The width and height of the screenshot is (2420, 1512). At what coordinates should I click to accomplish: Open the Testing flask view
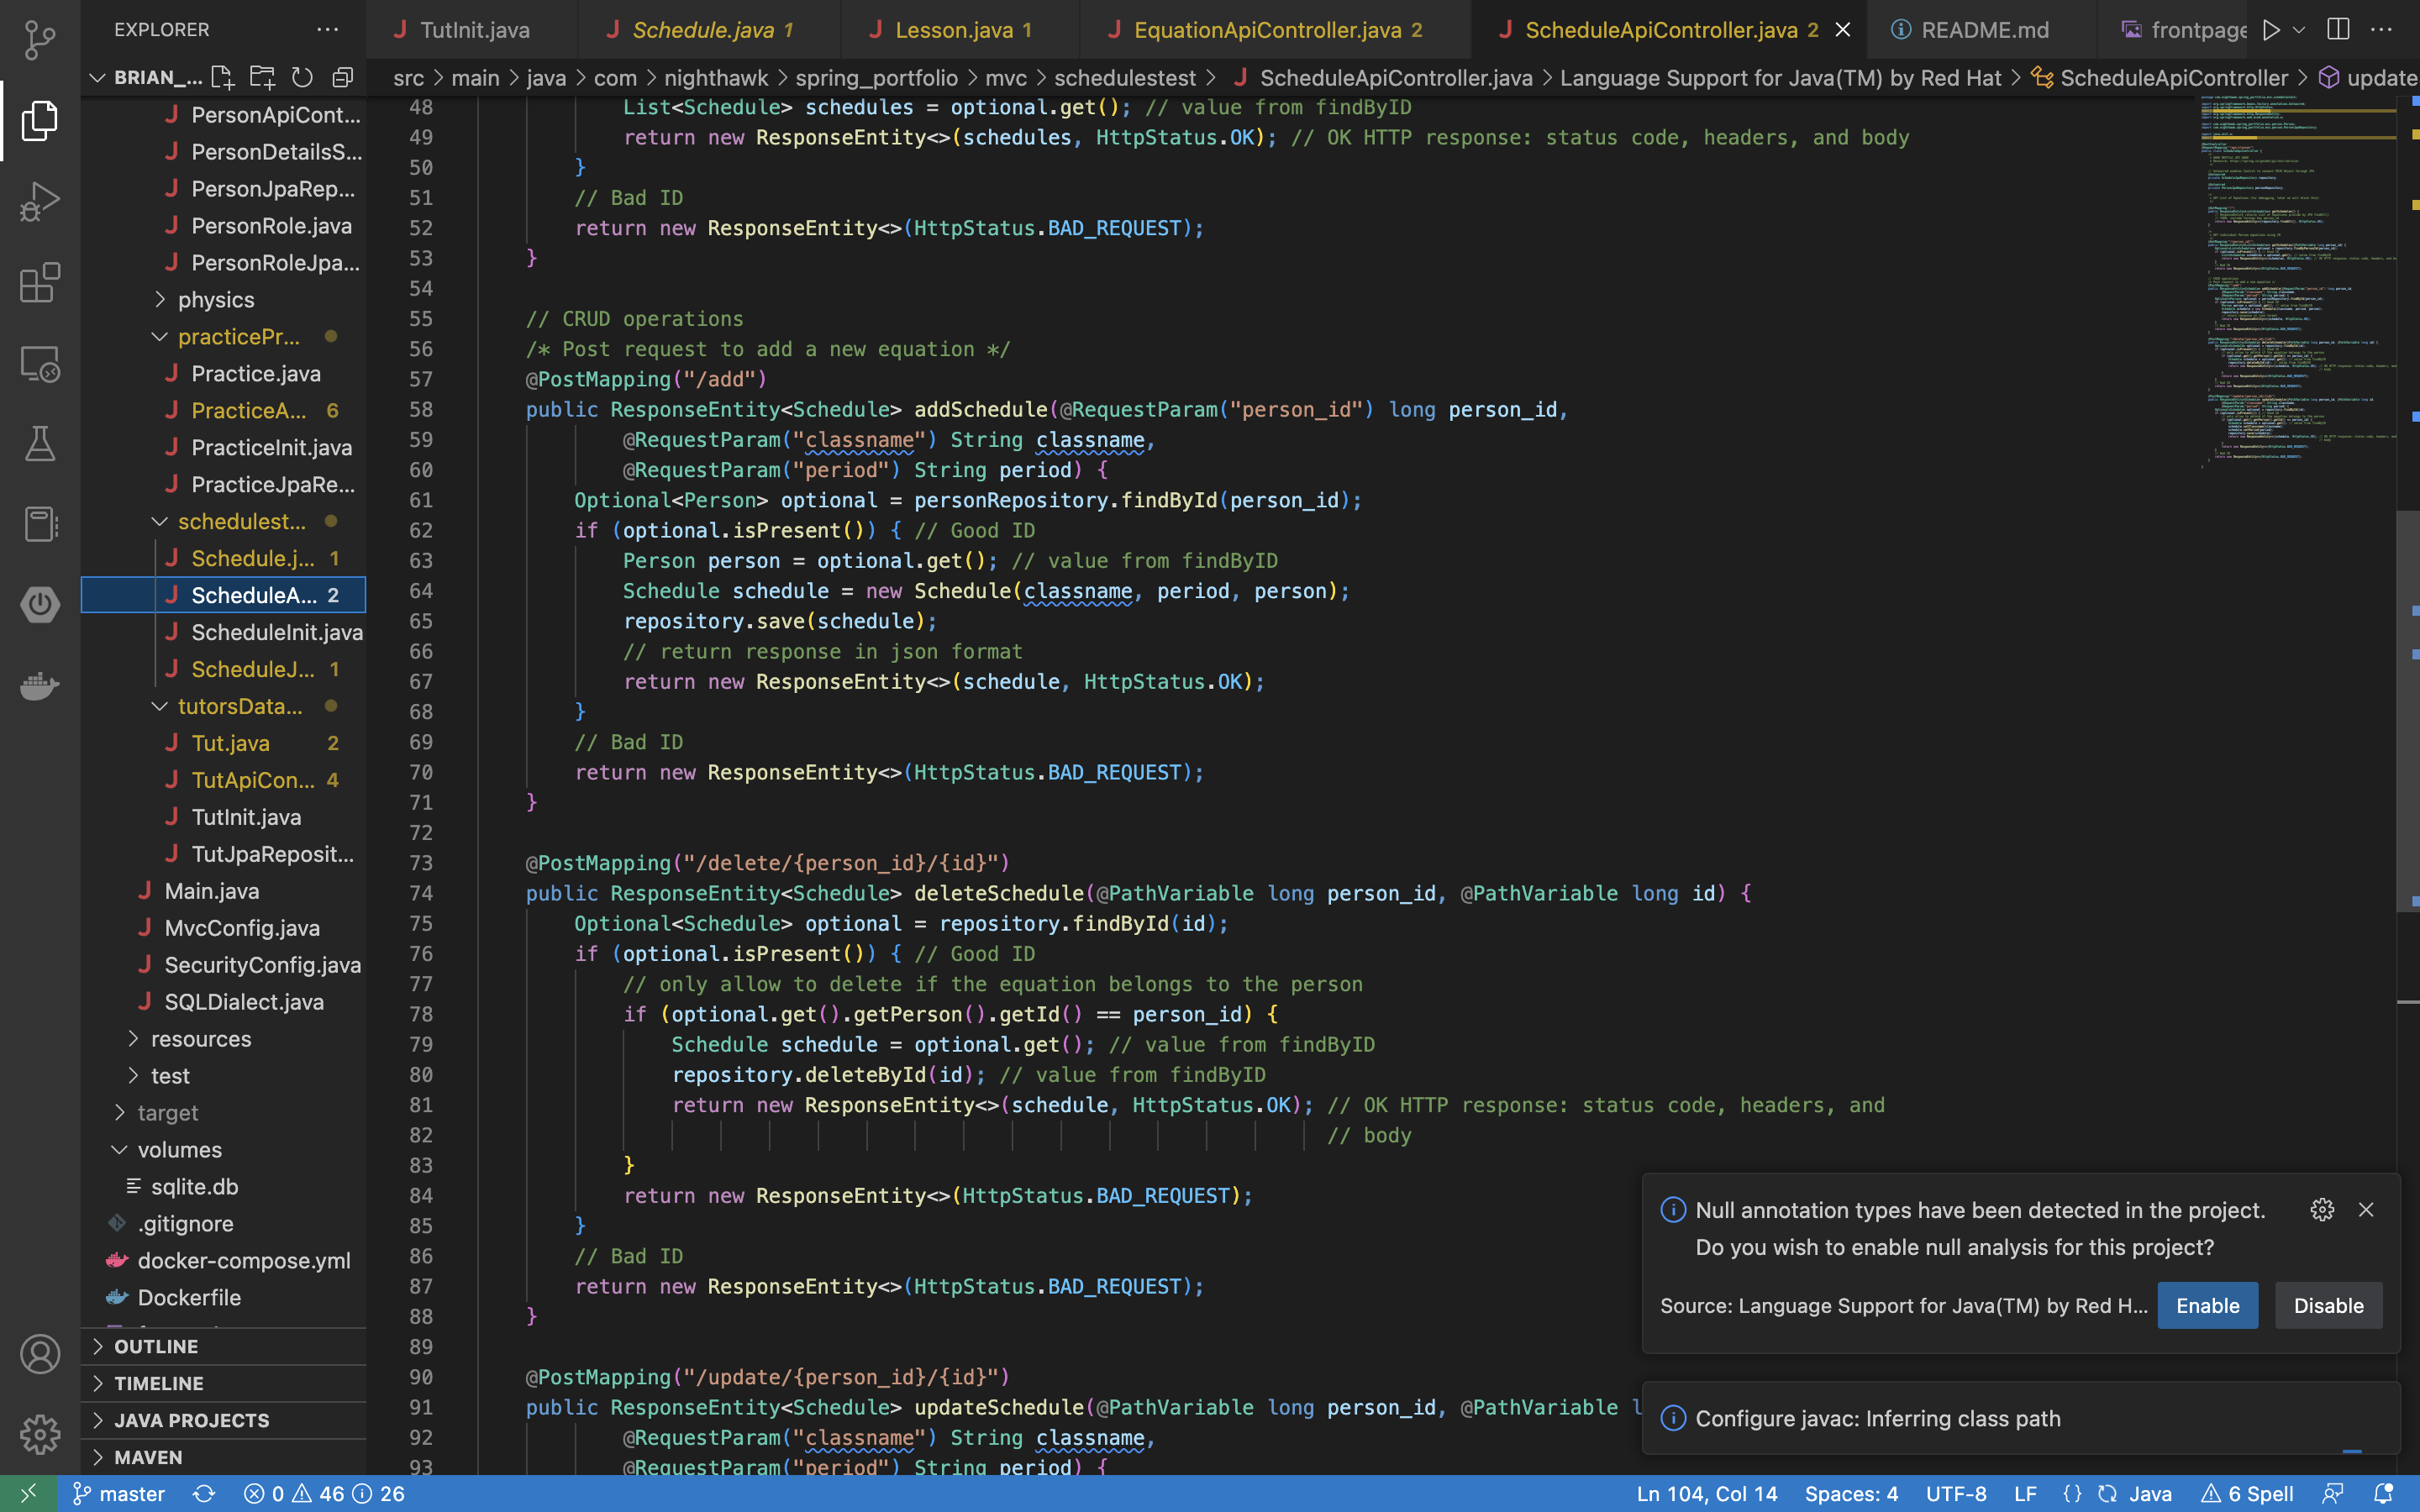(x=40, y=443)
